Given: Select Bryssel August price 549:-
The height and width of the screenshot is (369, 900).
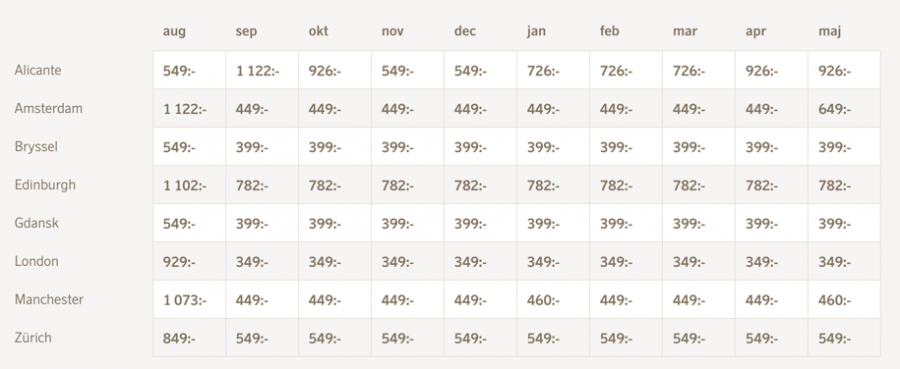Looking at the screenshot, I should coord(179,147).
